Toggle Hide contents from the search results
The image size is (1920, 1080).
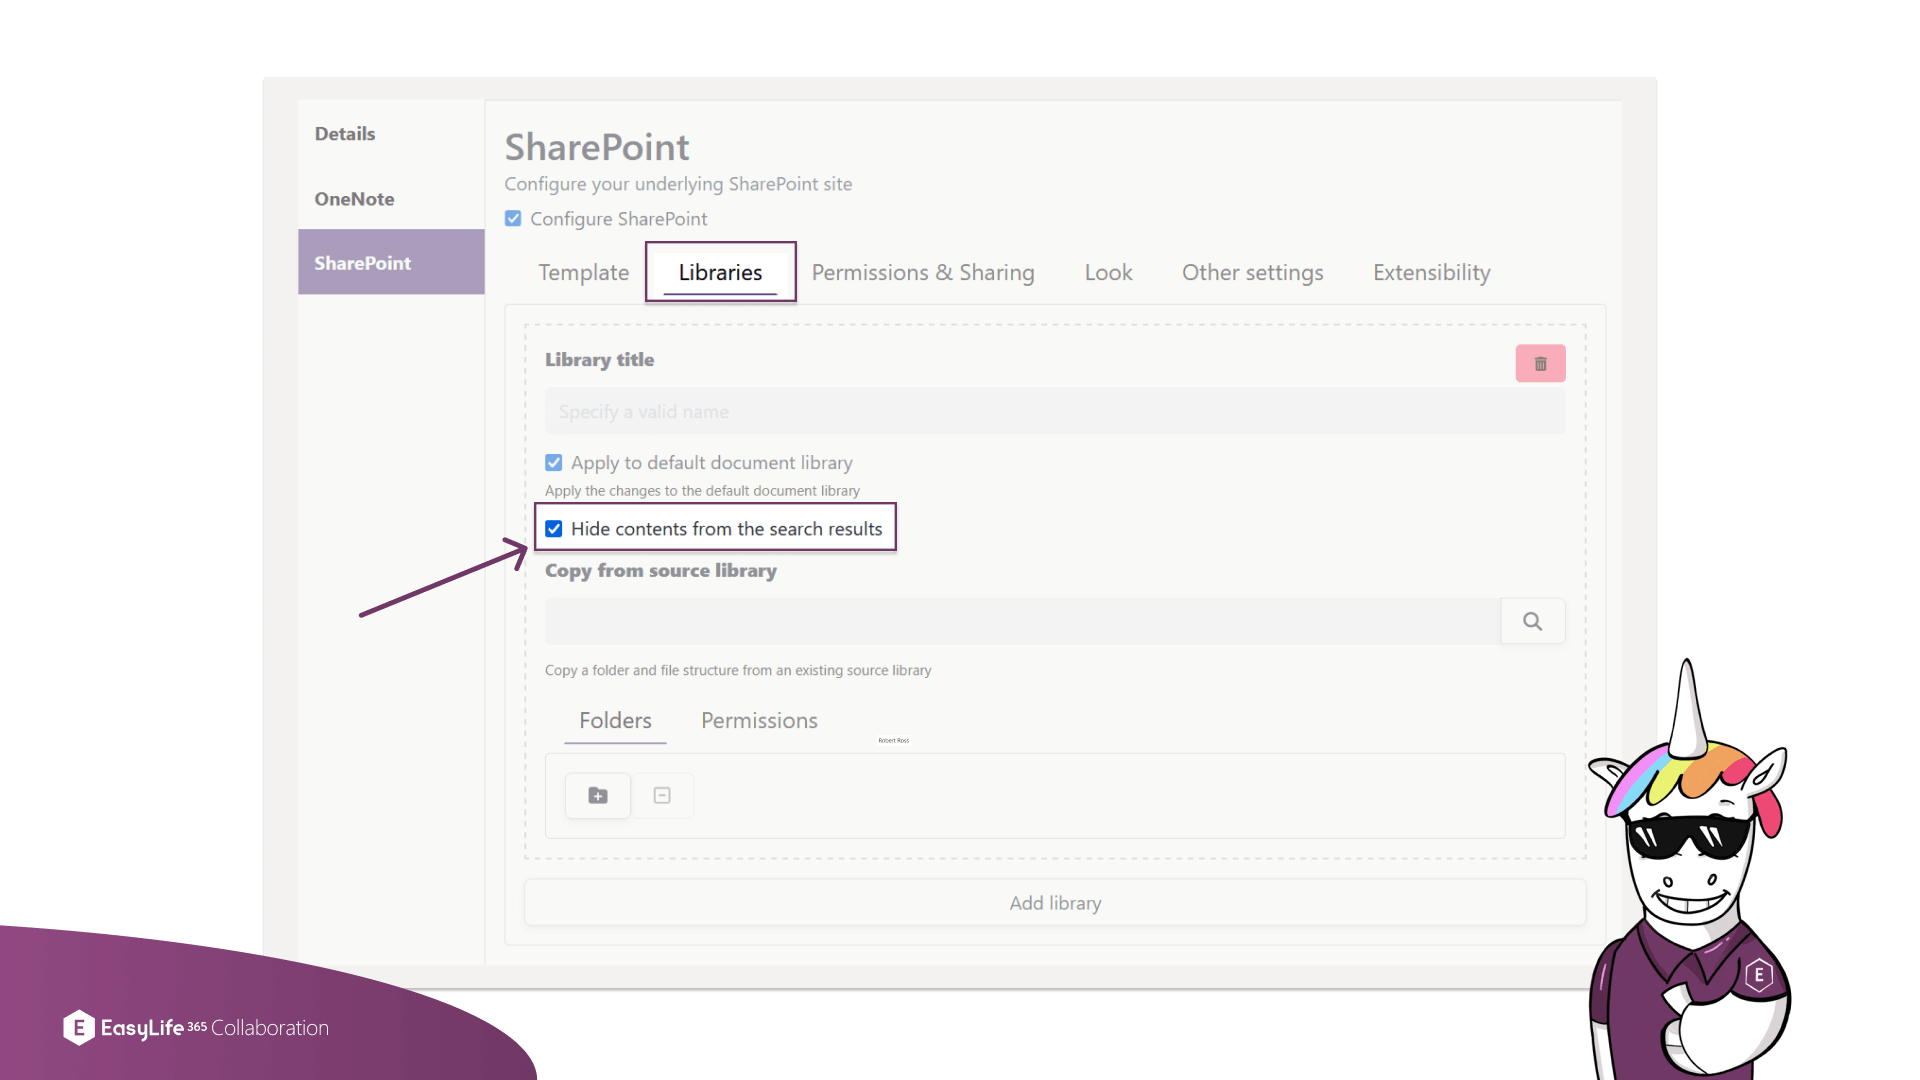(x=553, y=528)
